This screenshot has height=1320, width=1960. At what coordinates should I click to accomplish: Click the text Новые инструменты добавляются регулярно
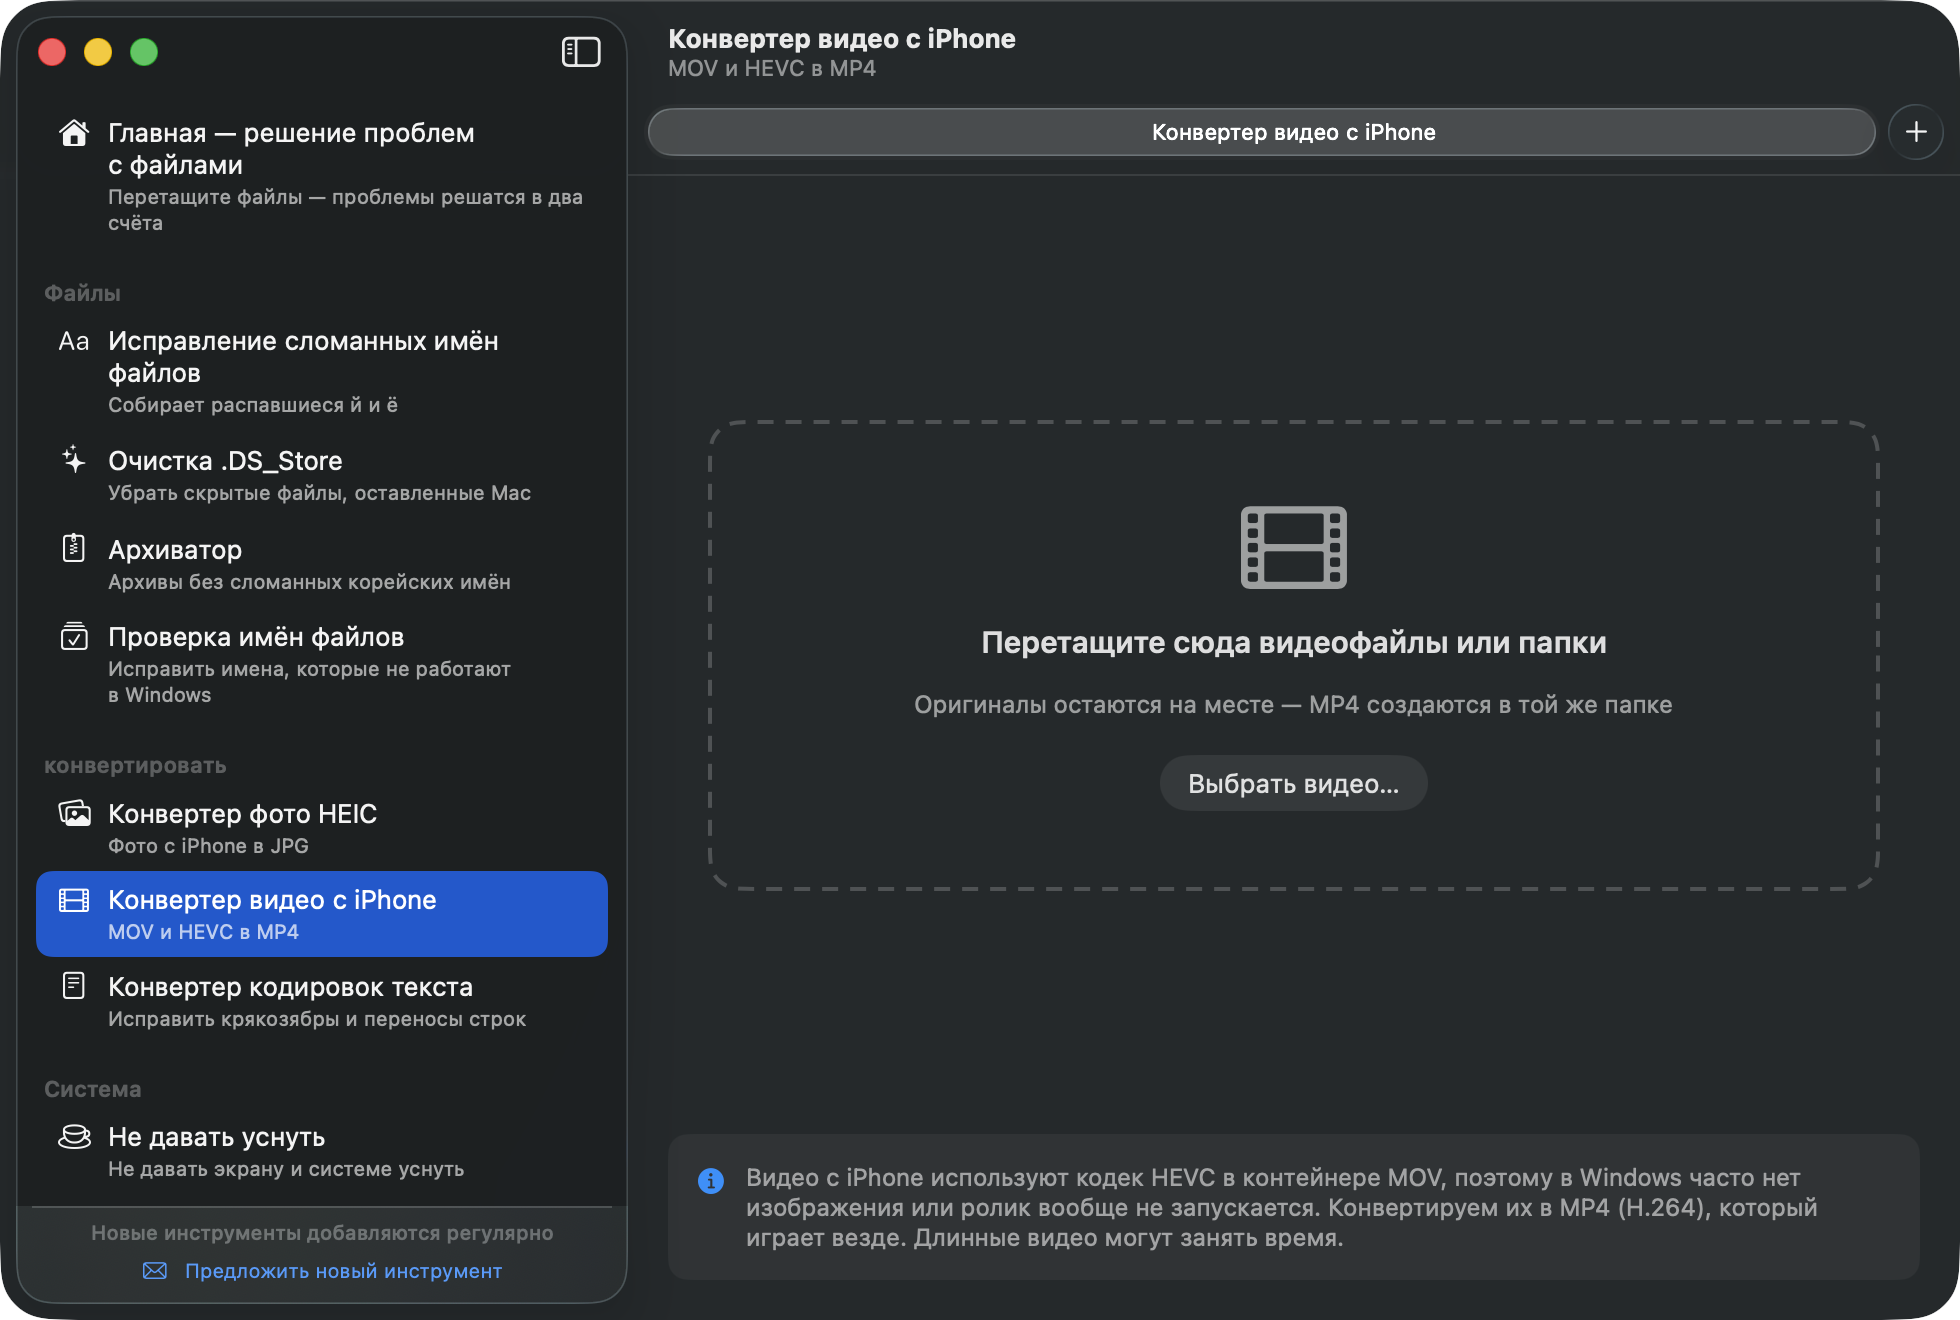[322, 1233]
